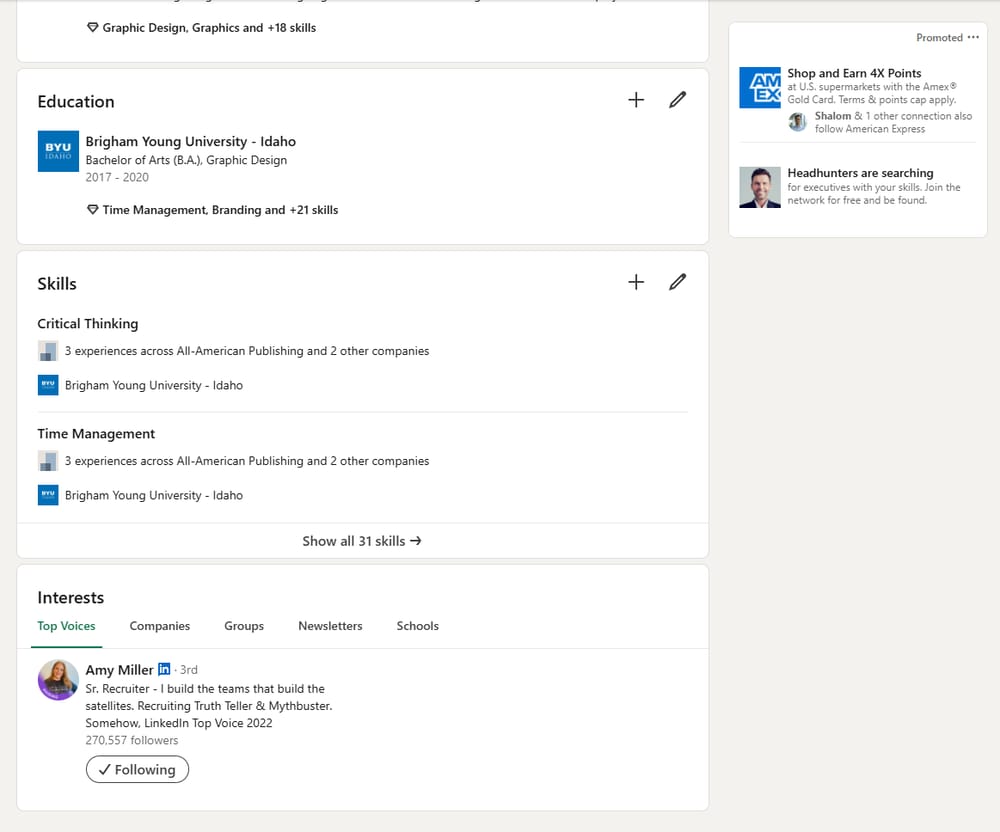
Task: Click Amy Miller's Sr. Recruiter headline text
Action: 209,706
